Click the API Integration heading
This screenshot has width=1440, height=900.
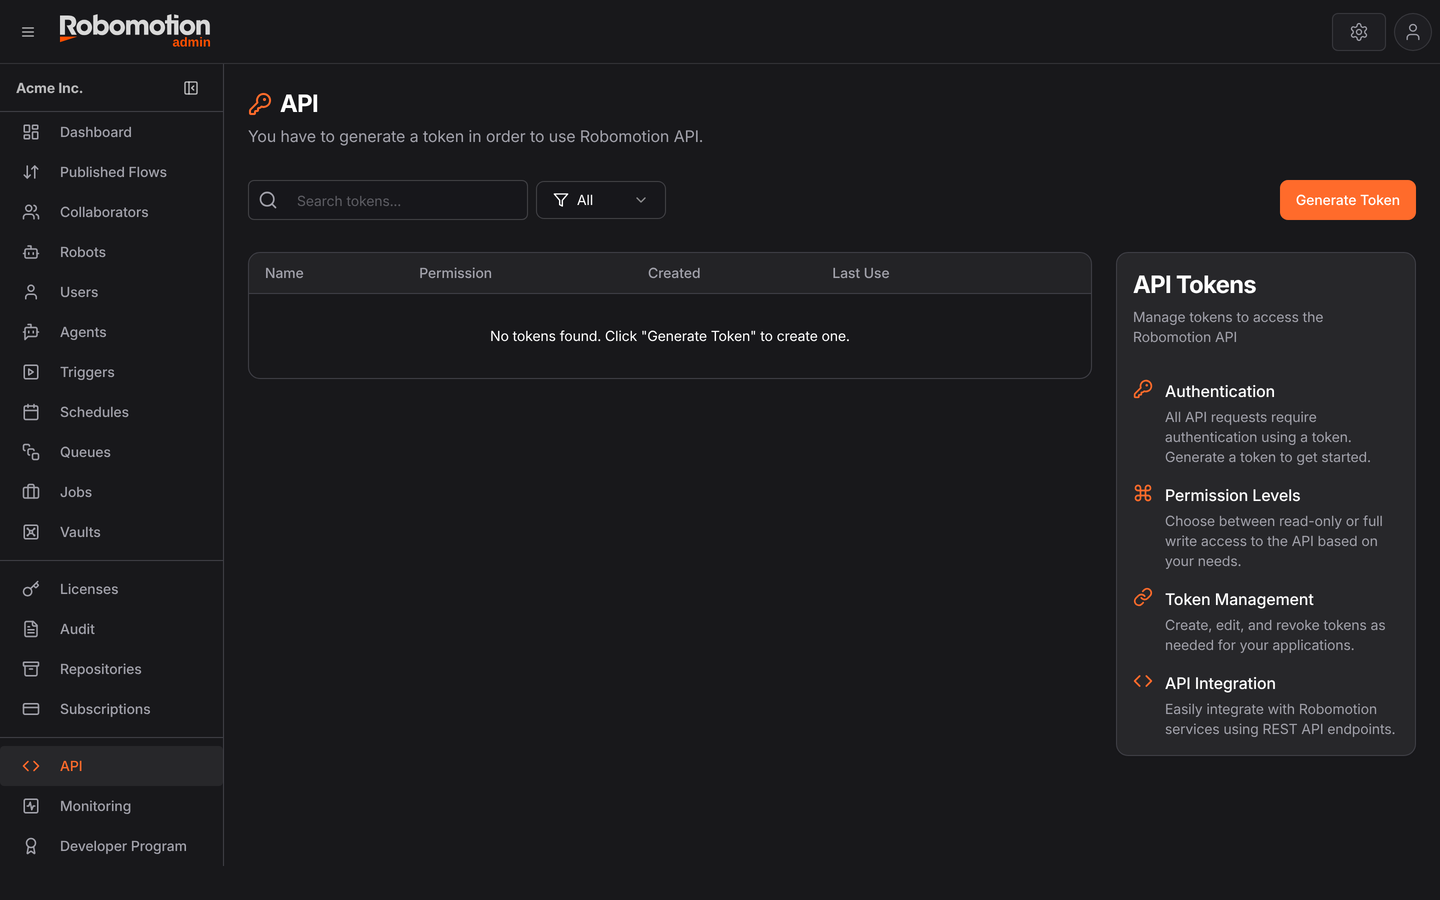coord(1220,683)
